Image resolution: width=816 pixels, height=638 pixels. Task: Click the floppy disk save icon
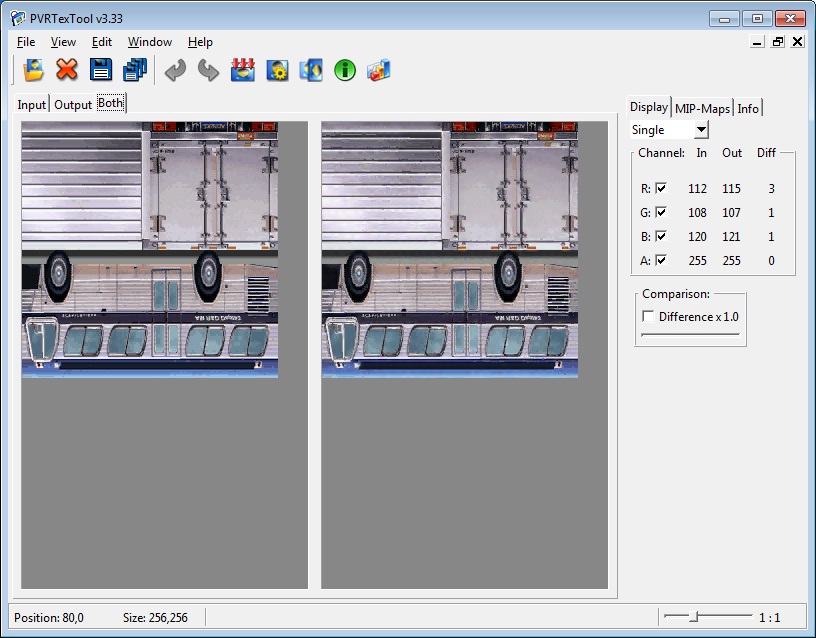pyautogui.click(x=101, y=70)
